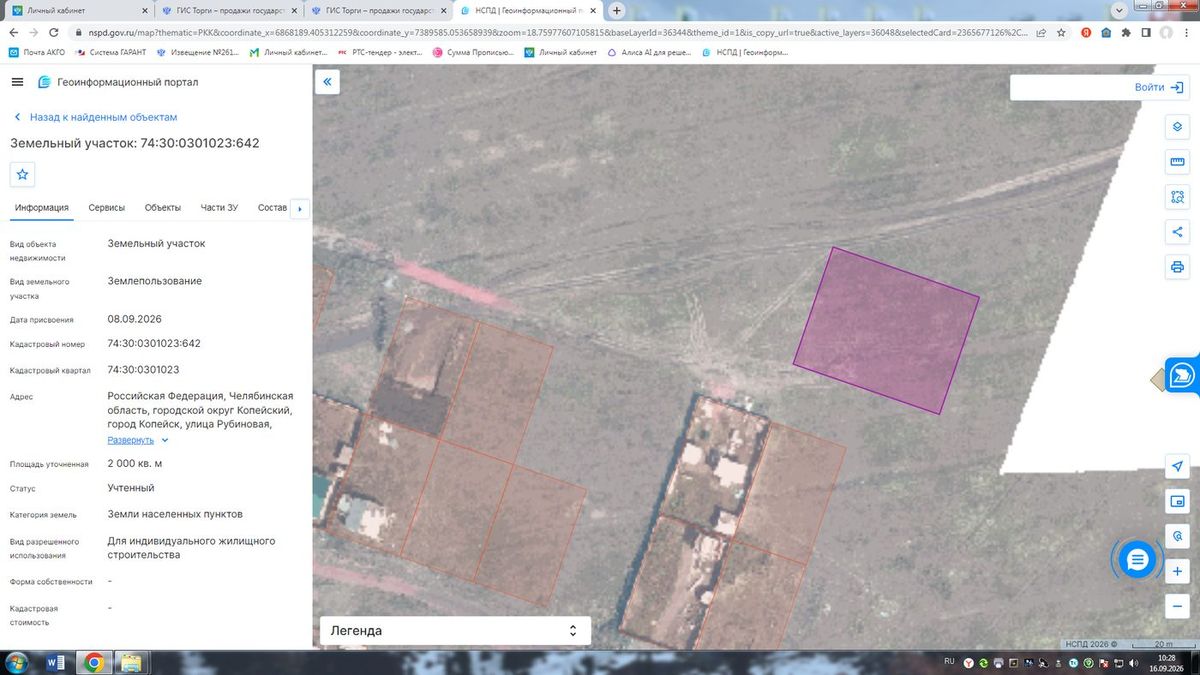Collapse the left information panel
Screen dimensions: 1200x675
[x=327, y=82]
